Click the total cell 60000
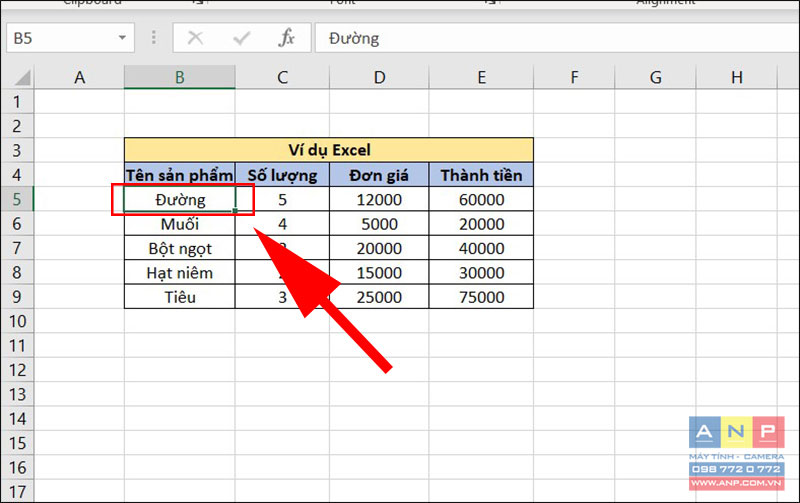 (481, 199)
